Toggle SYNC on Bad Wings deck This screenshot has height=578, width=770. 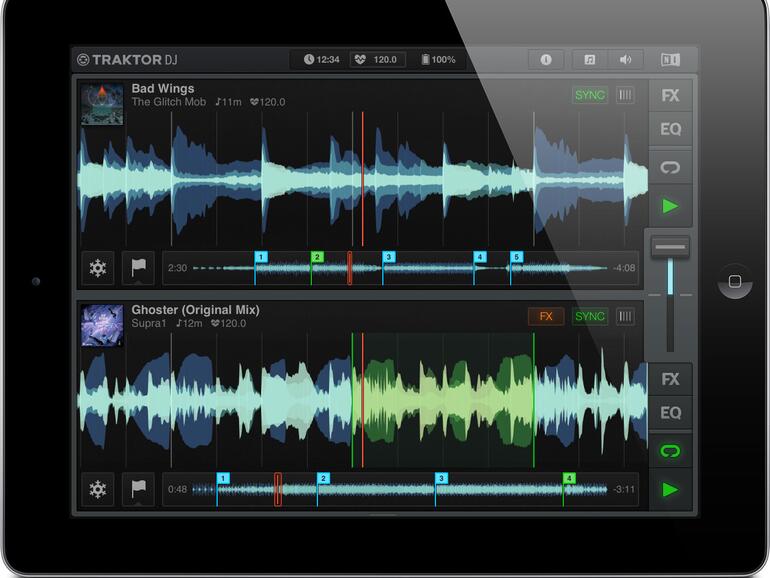[590, 95]
